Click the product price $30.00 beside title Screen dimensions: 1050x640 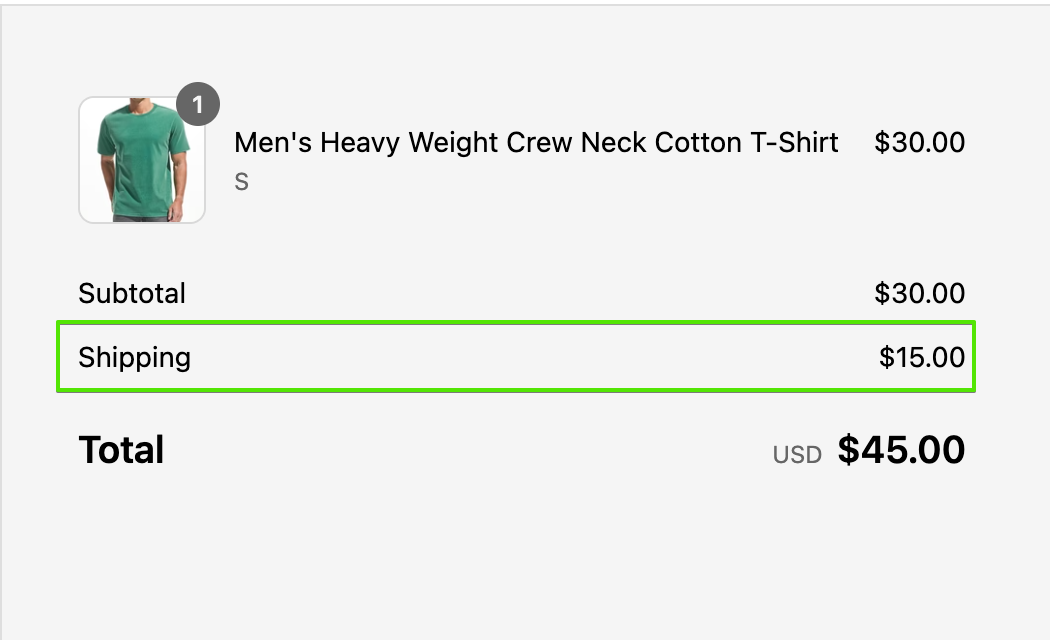pos(919,143)
